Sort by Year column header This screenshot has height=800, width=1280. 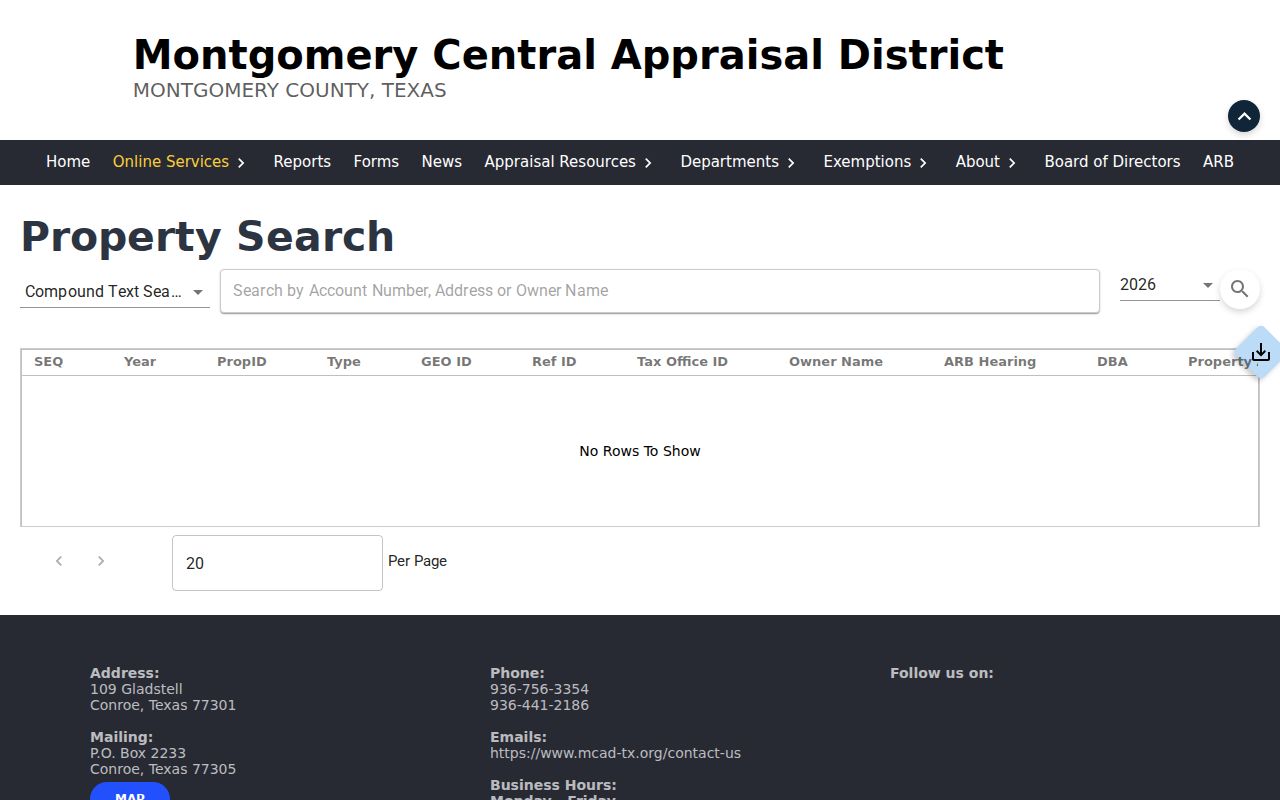[140, 362]
